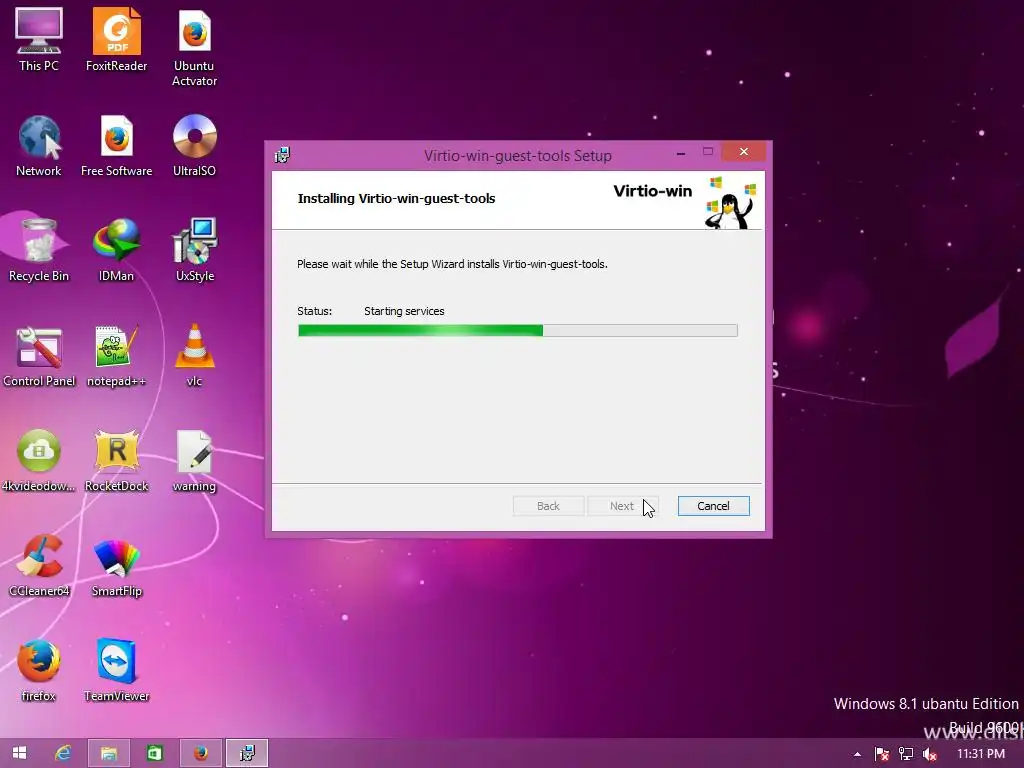Open the This PC desktop icon
This screenshot has width=1024, height=768.
[39, 39]
